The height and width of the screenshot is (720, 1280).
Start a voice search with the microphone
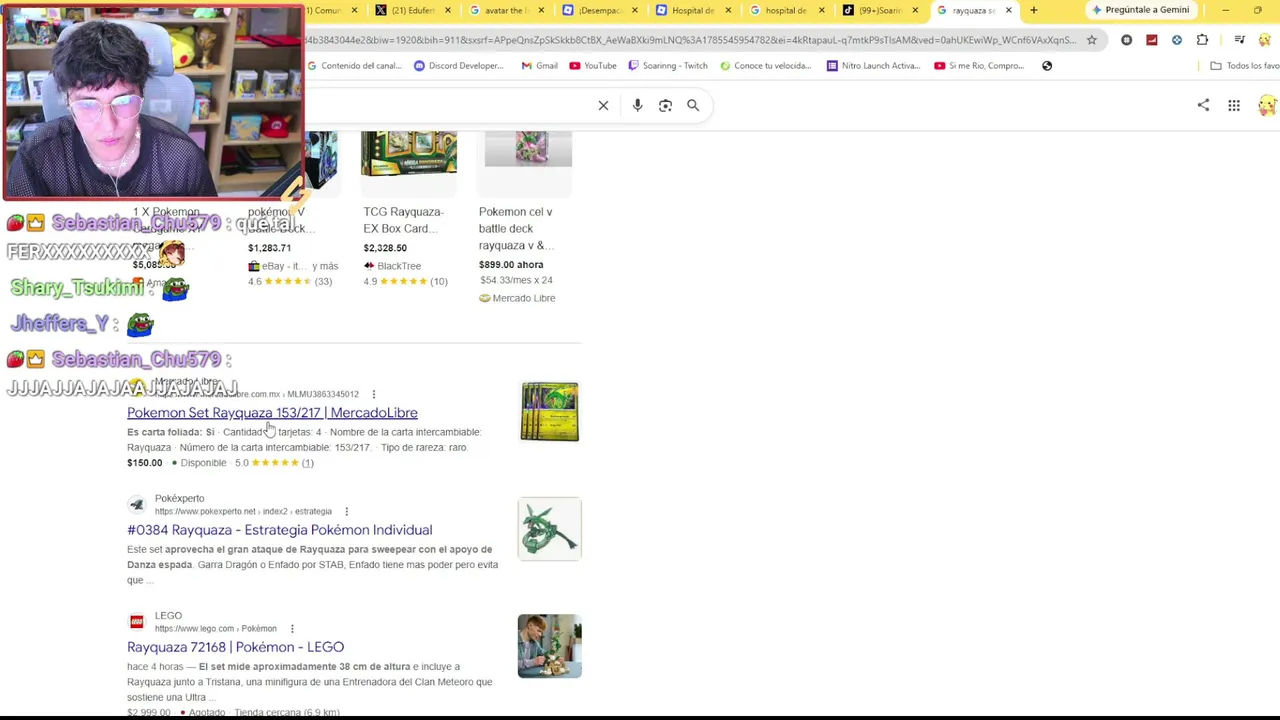click(x=637, y=105)
